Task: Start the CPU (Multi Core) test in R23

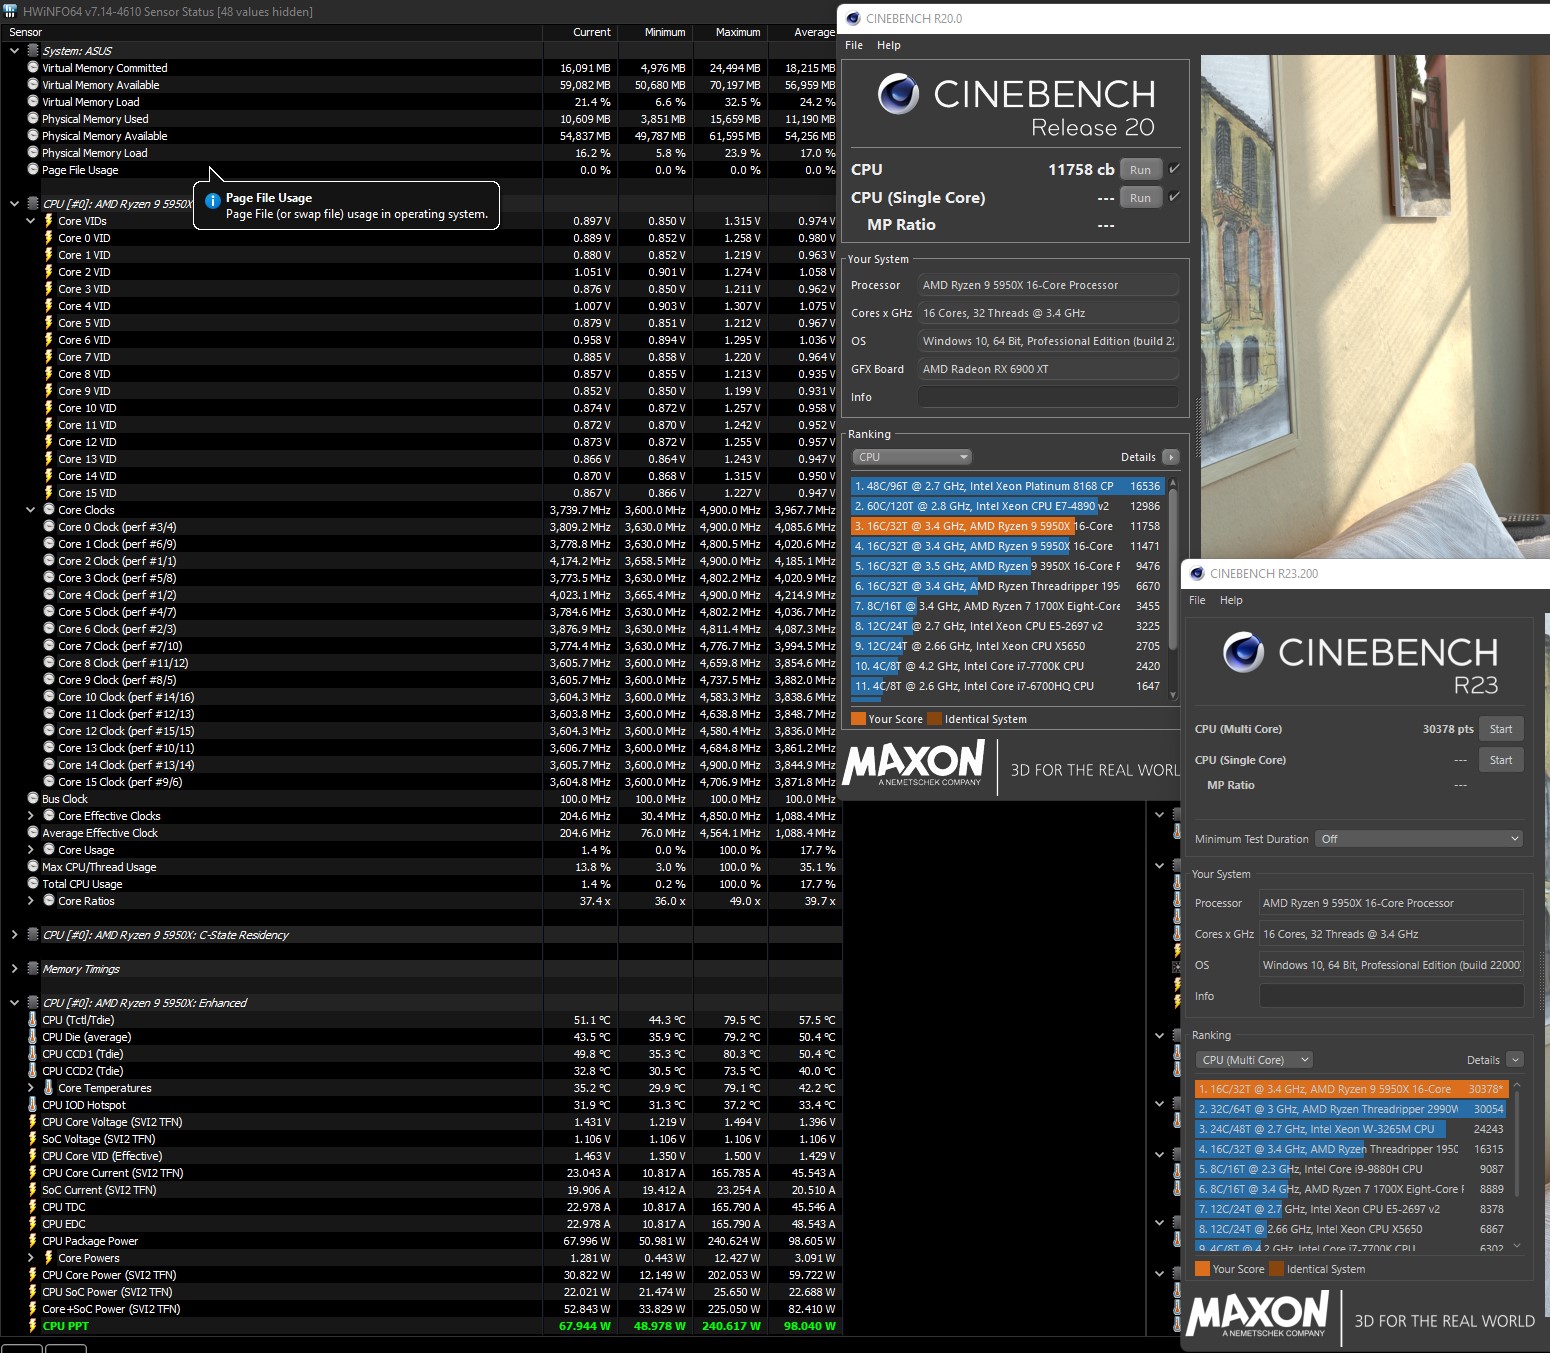Action: click(1501, 729)
